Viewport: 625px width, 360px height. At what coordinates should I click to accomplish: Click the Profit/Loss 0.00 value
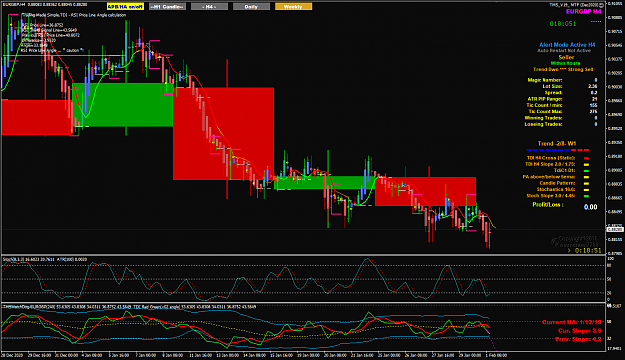coord(590,207)
